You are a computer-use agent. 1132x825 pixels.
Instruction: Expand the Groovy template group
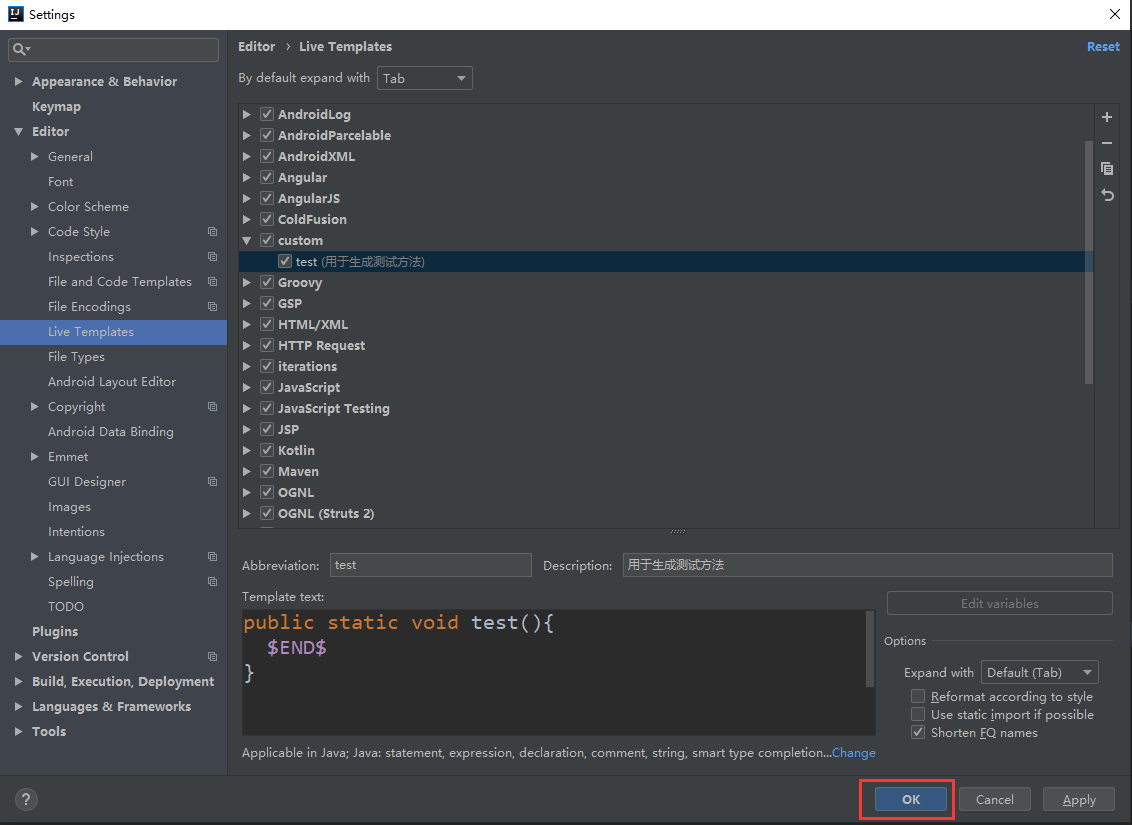pos(247,282)
